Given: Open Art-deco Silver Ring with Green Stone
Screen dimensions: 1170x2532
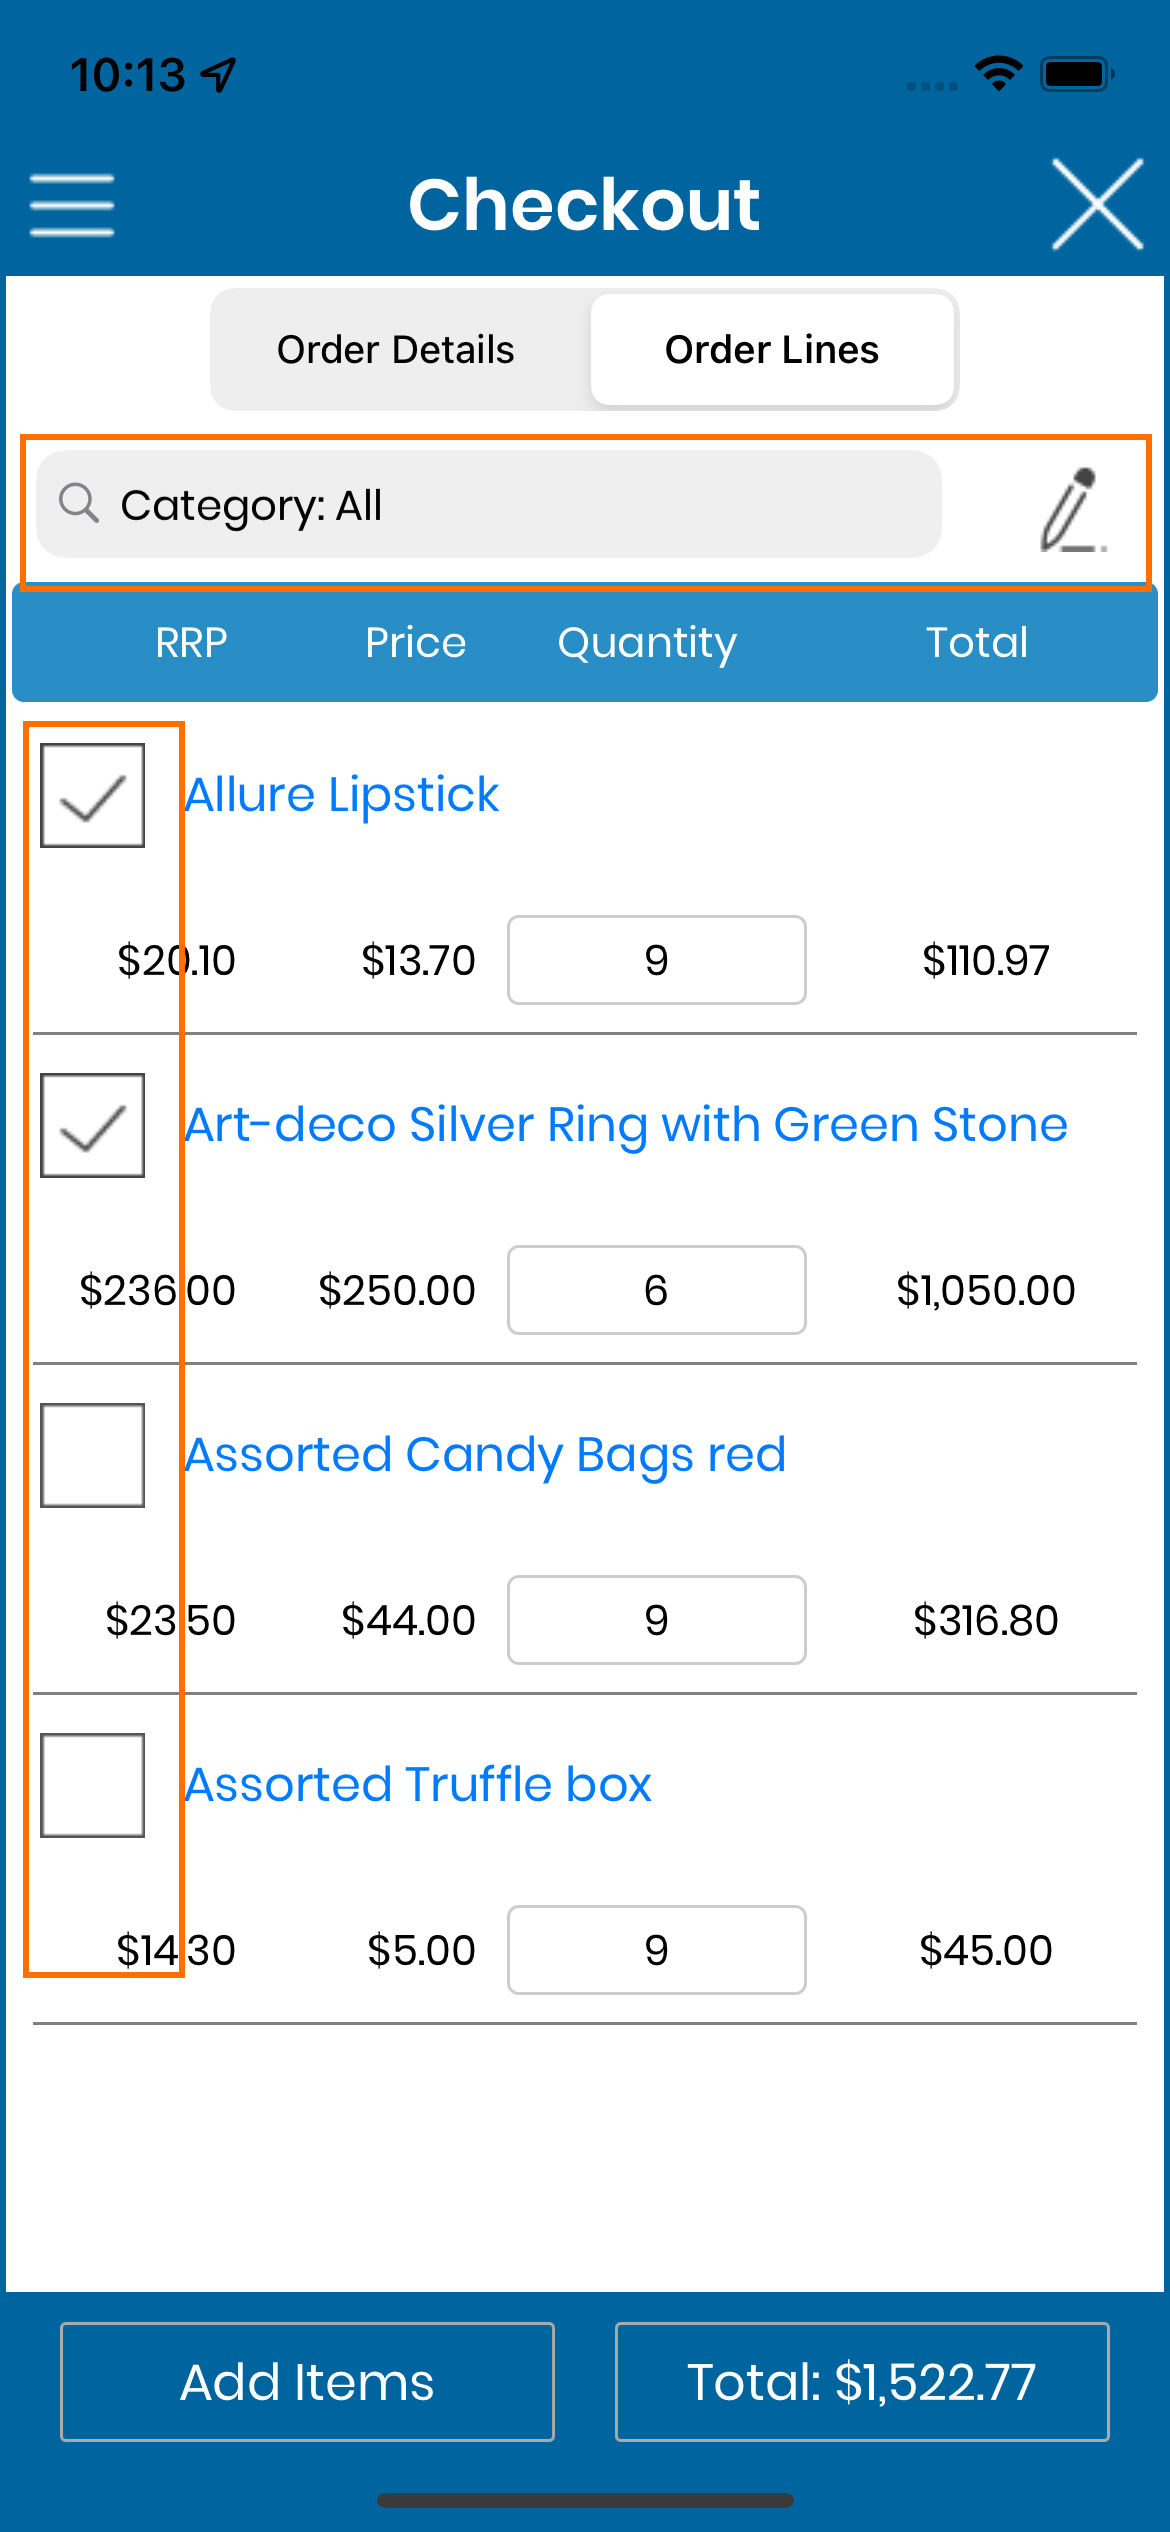Looking at the screenshot, I should point(626,1125).
